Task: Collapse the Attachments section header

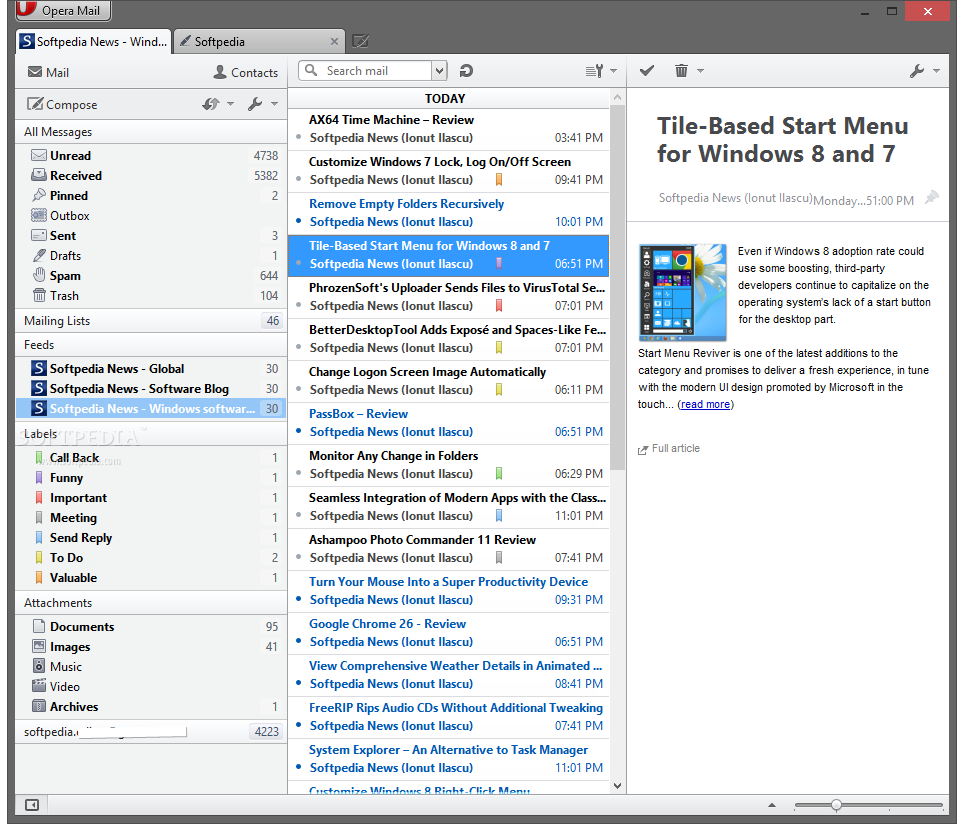Action: coord(151,602)
